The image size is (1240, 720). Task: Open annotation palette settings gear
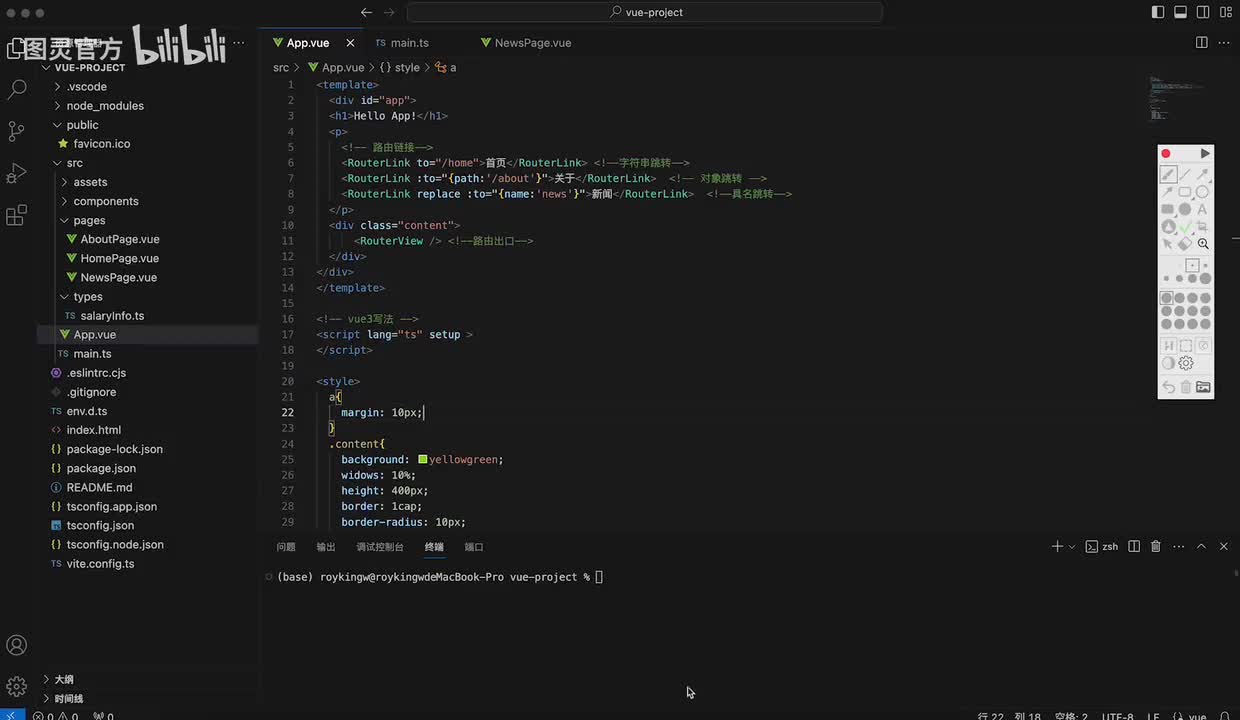pos(1186,363)
